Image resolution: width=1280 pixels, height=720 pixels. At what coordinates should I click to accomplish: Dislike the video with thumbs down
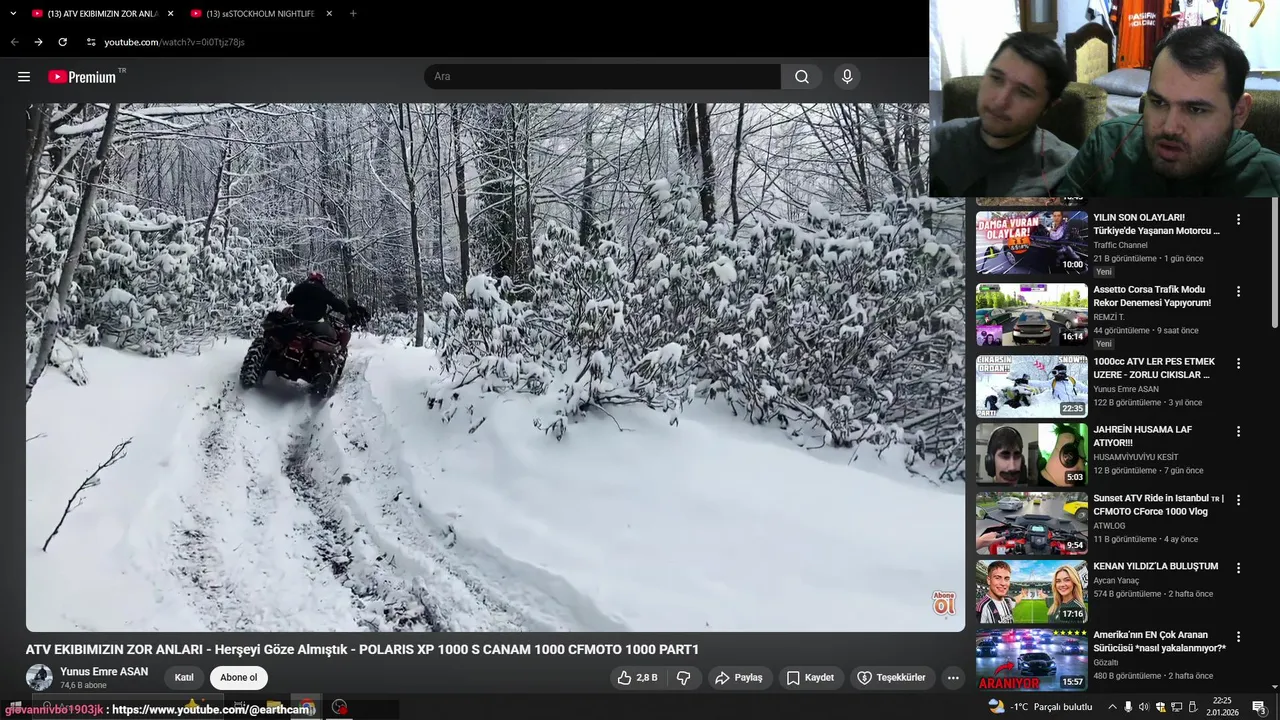[684, 678]
